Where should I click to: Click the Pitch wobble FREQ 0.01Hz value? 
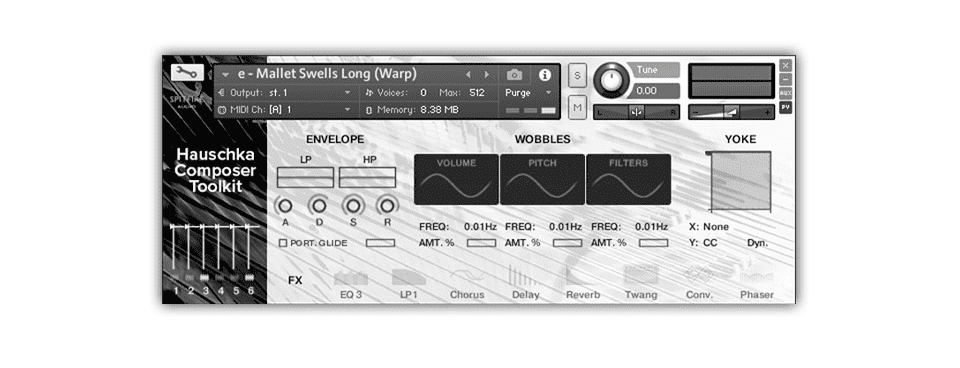pos(565,227)
